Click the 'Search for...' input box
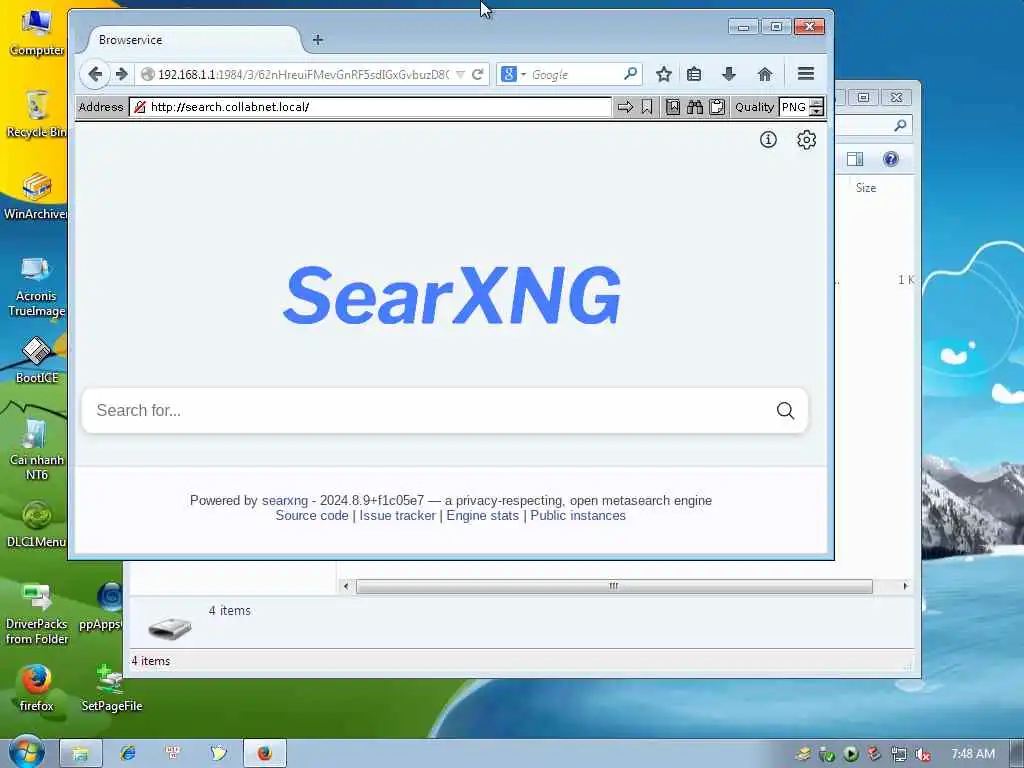Viewport: 1024px width, 768px height. (x=428, y=410)
